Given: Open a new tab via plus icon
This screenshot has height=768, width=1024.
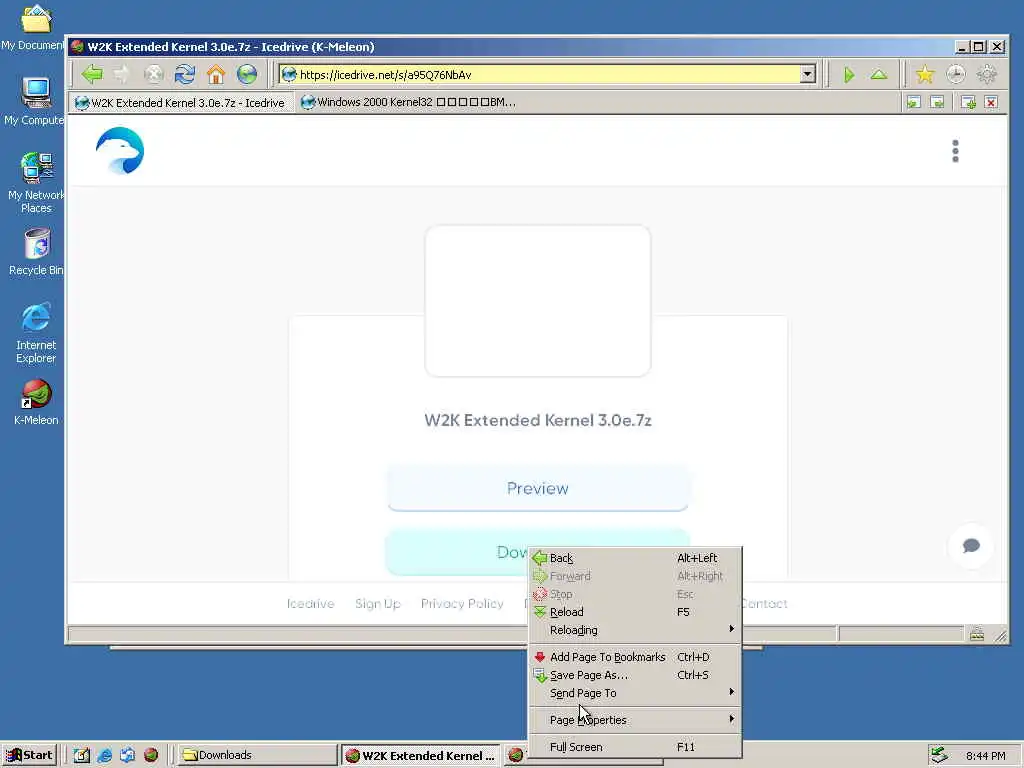Looking at the screenshot, I should tap(968, 103).
